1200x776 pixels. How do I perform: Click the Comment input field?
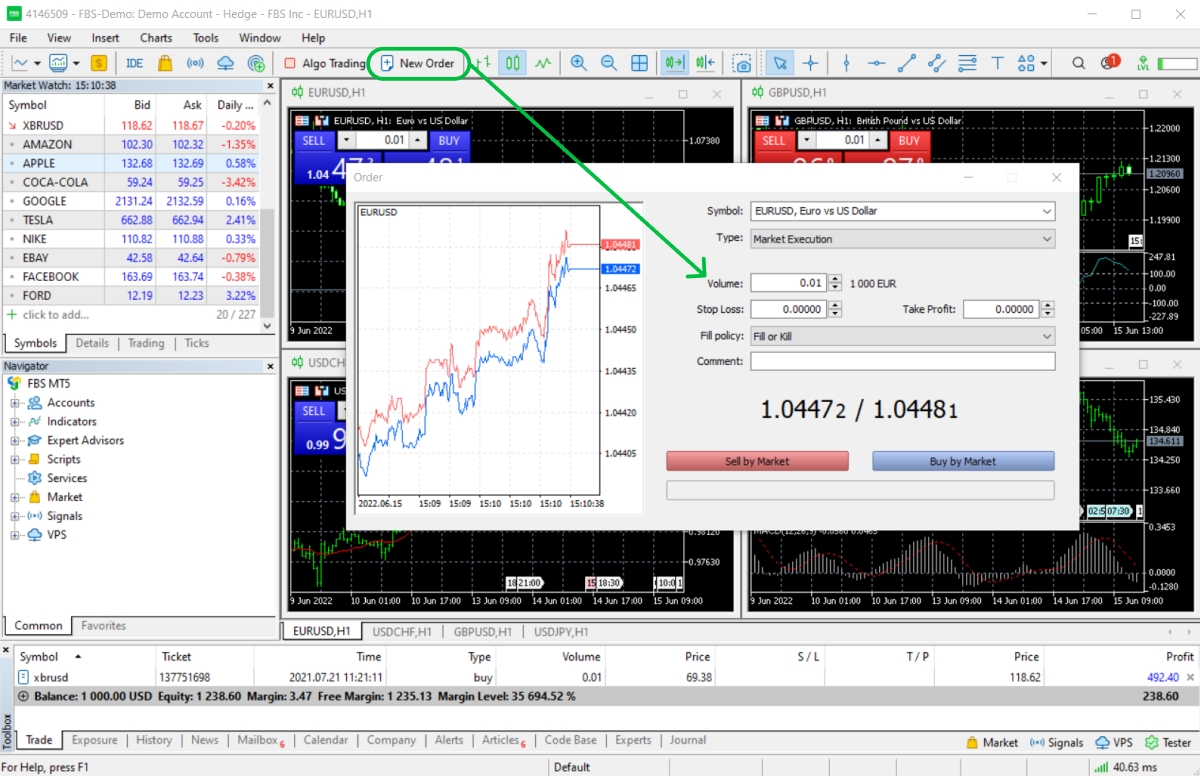[x=902, y=361]
